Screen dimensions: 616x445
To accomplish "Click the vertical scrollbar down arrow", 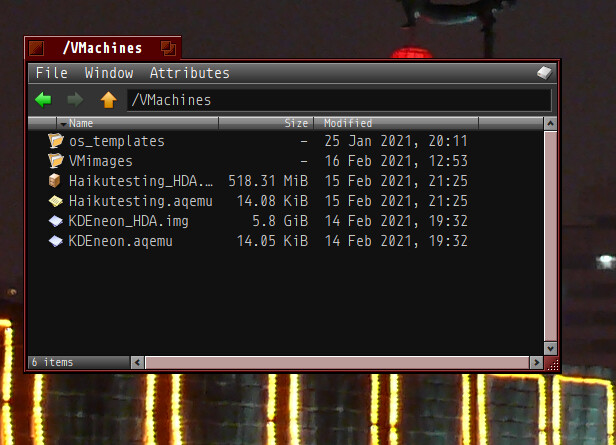I will 550,348.
